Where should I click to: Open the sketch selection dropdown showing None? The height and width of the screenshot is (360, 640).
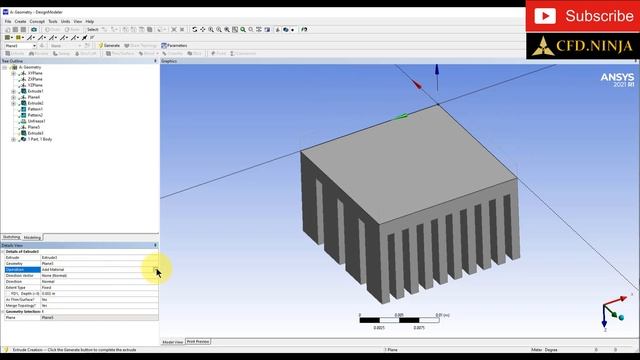tap(66, 46)
